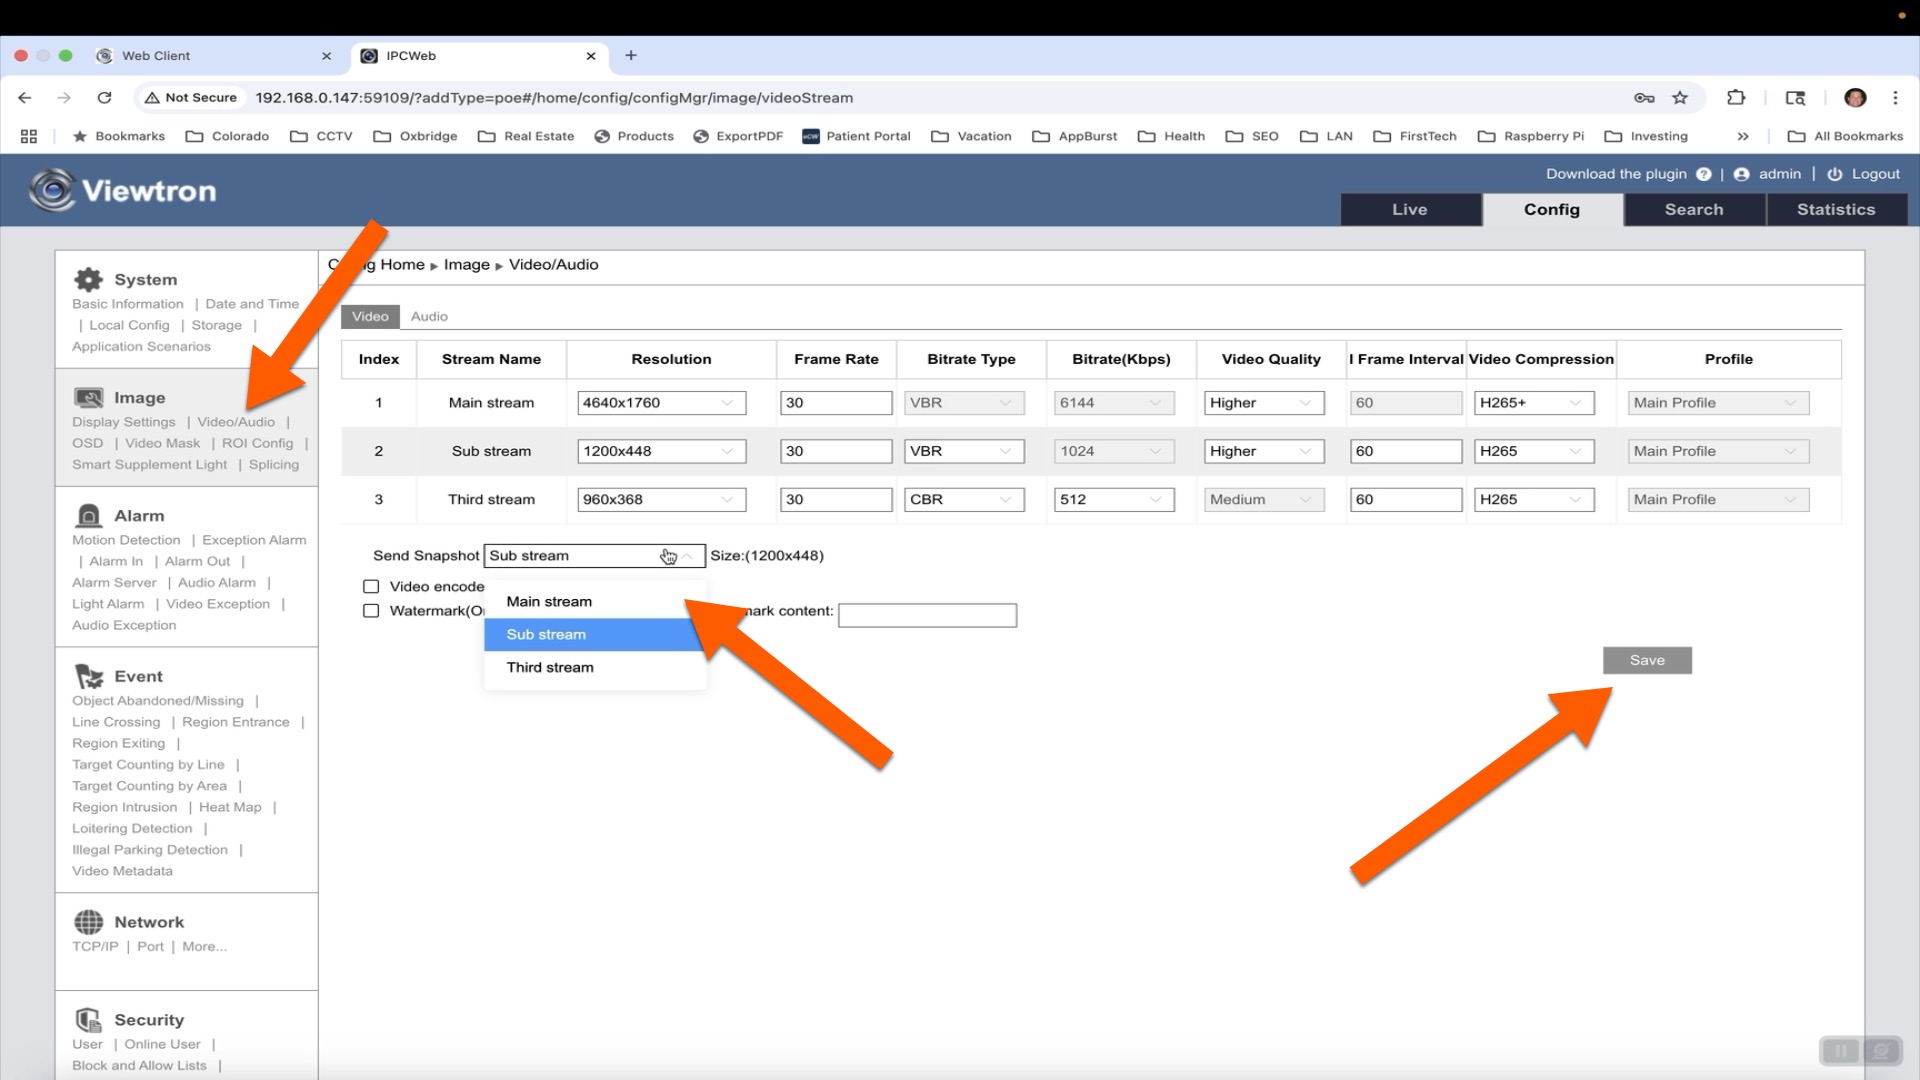This screenshot has height=1080, width=1920.
Task: Select Third stream in snapshot dropdown list
Action: pos(595,667)
